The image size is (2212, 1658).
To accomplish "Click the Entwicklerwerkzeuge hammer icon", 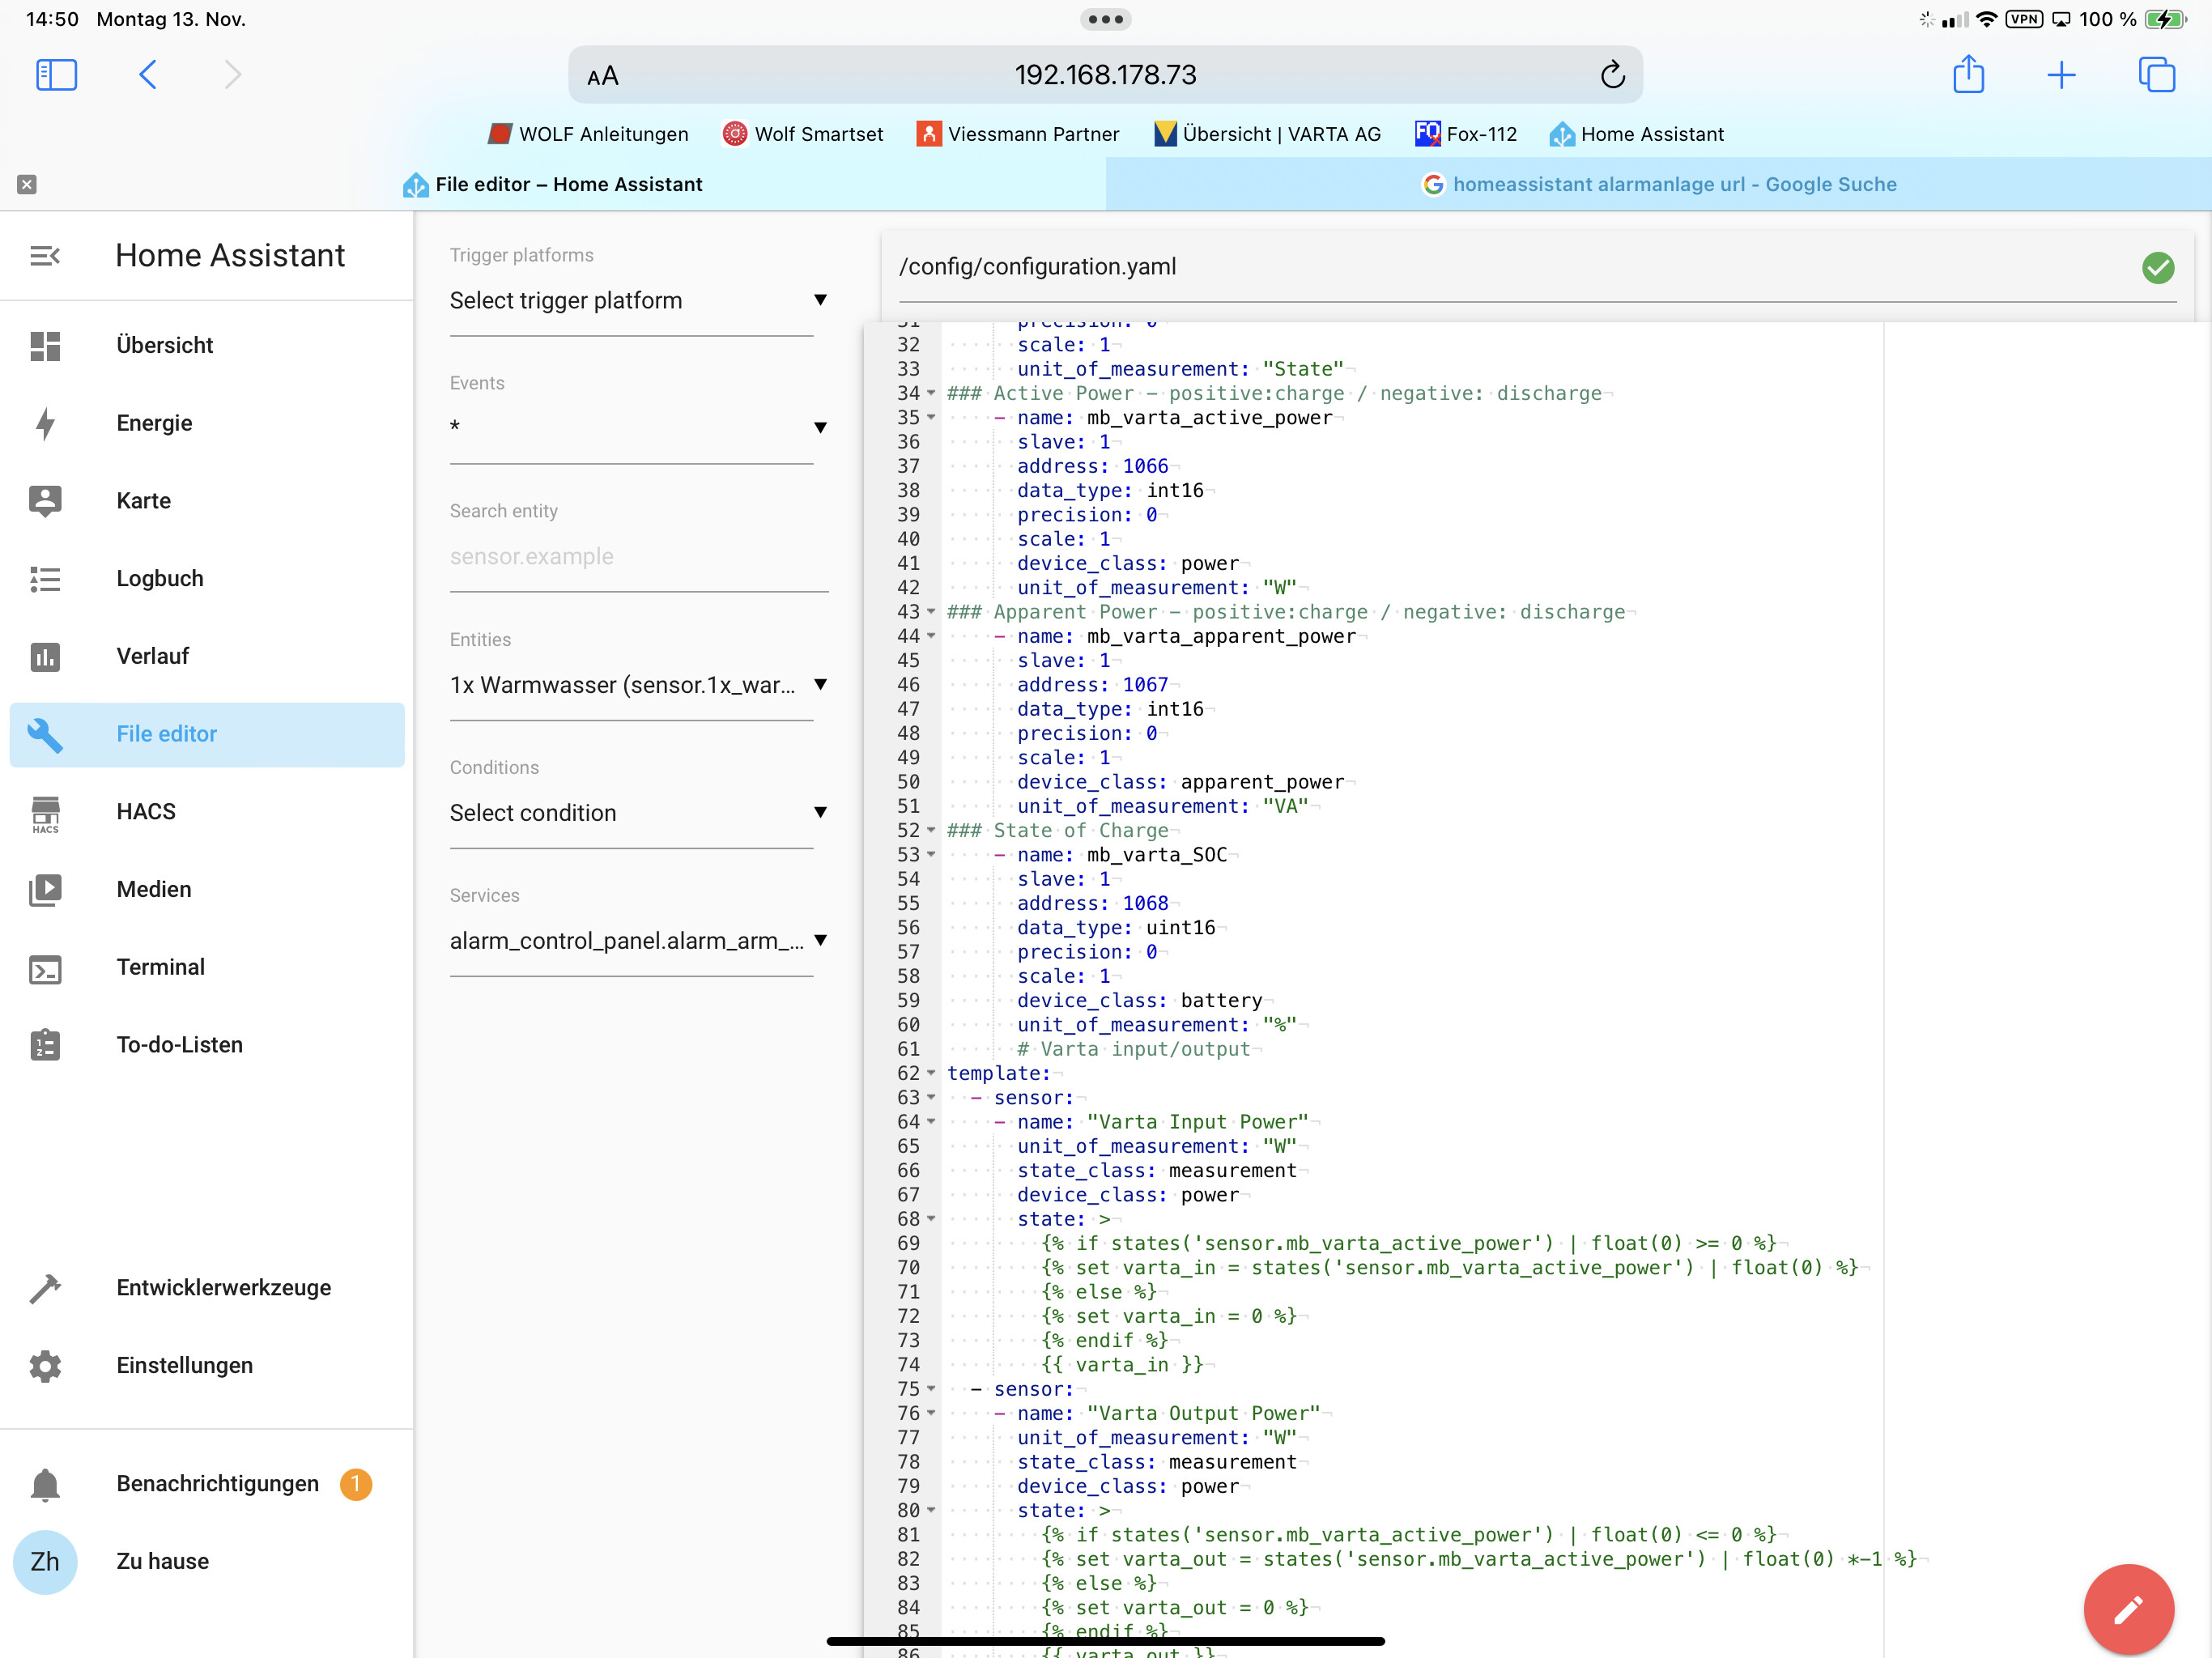I will [45, 1288].
